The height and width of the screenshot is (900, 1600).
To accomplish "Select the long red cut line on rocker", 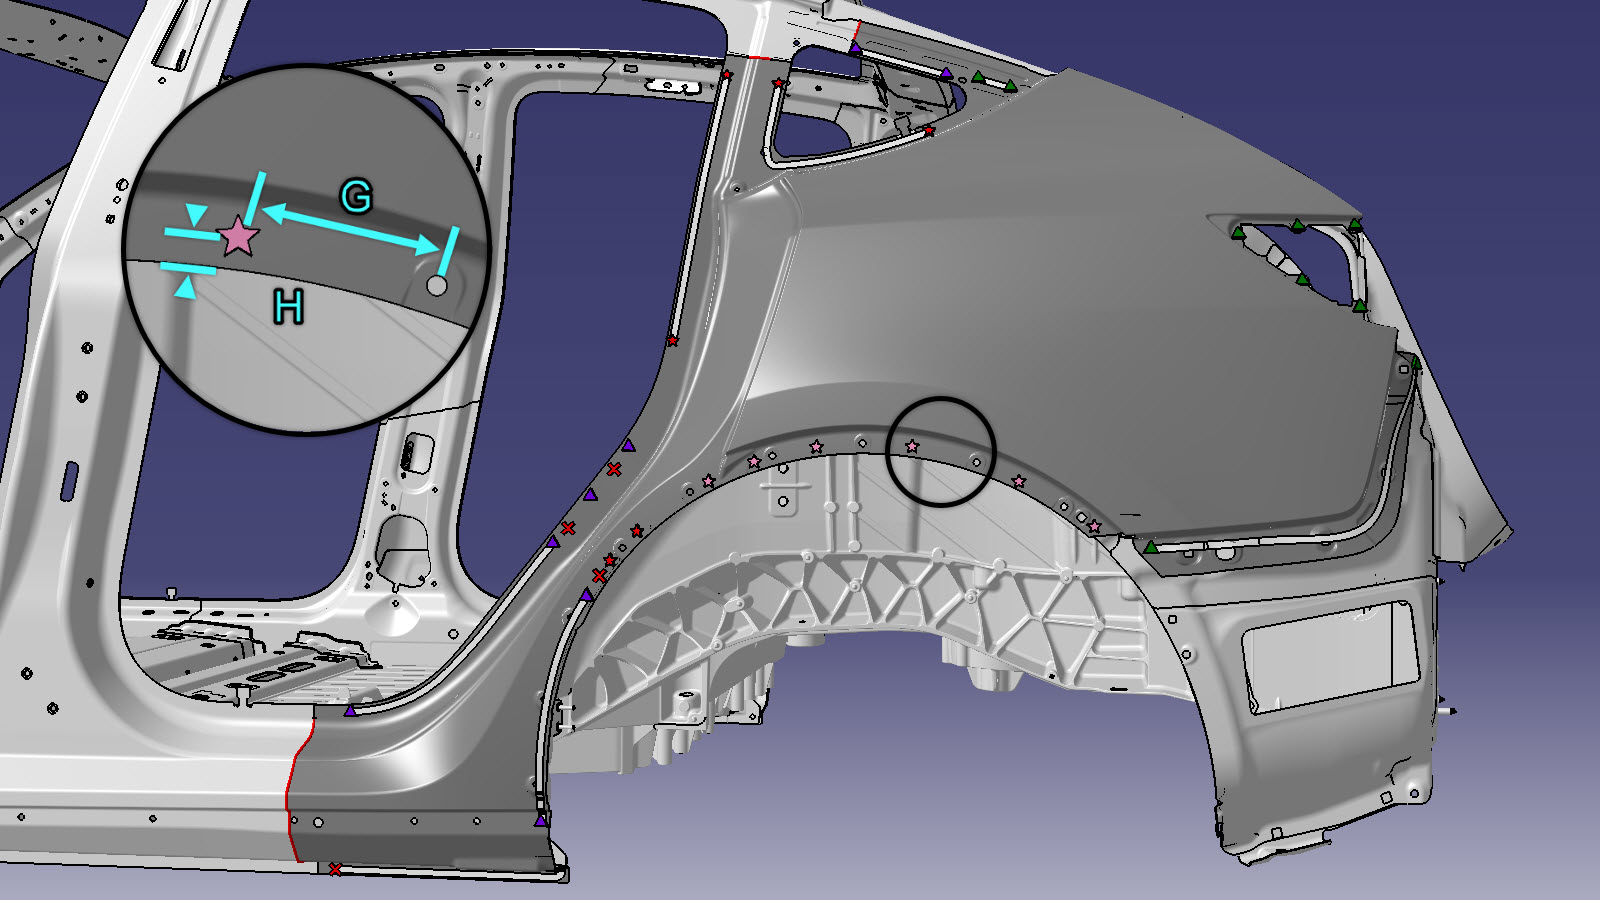I will click(292, 790).
